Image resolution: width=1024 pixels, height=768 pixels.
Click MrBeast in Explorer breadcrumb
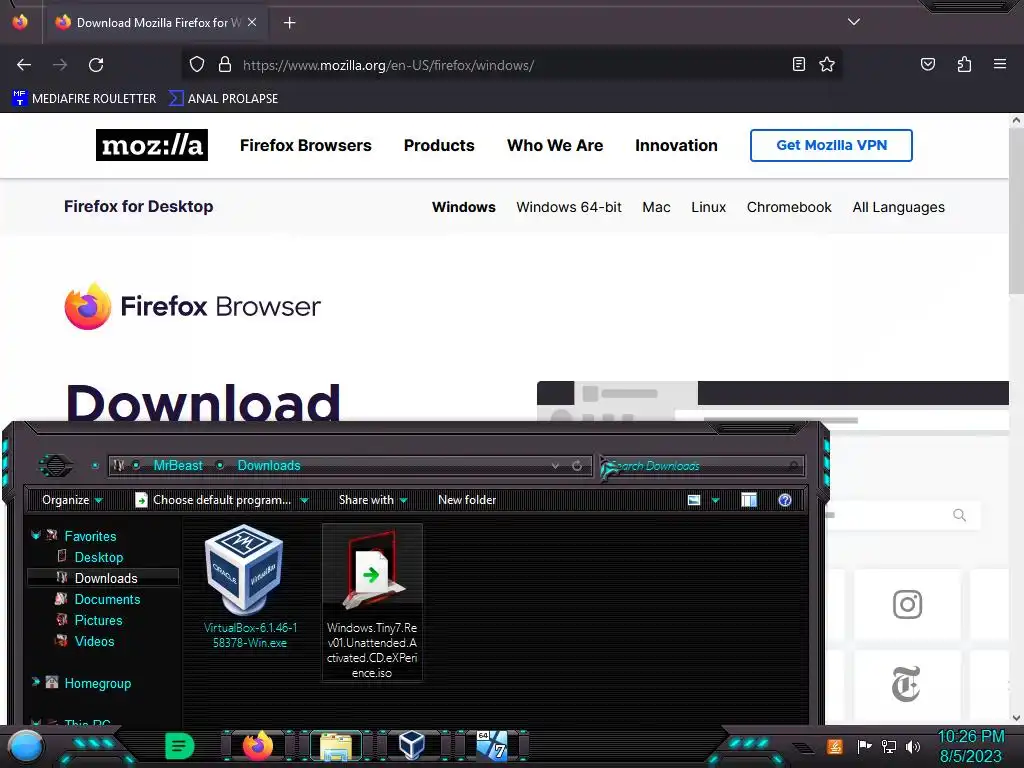[178, 466]
